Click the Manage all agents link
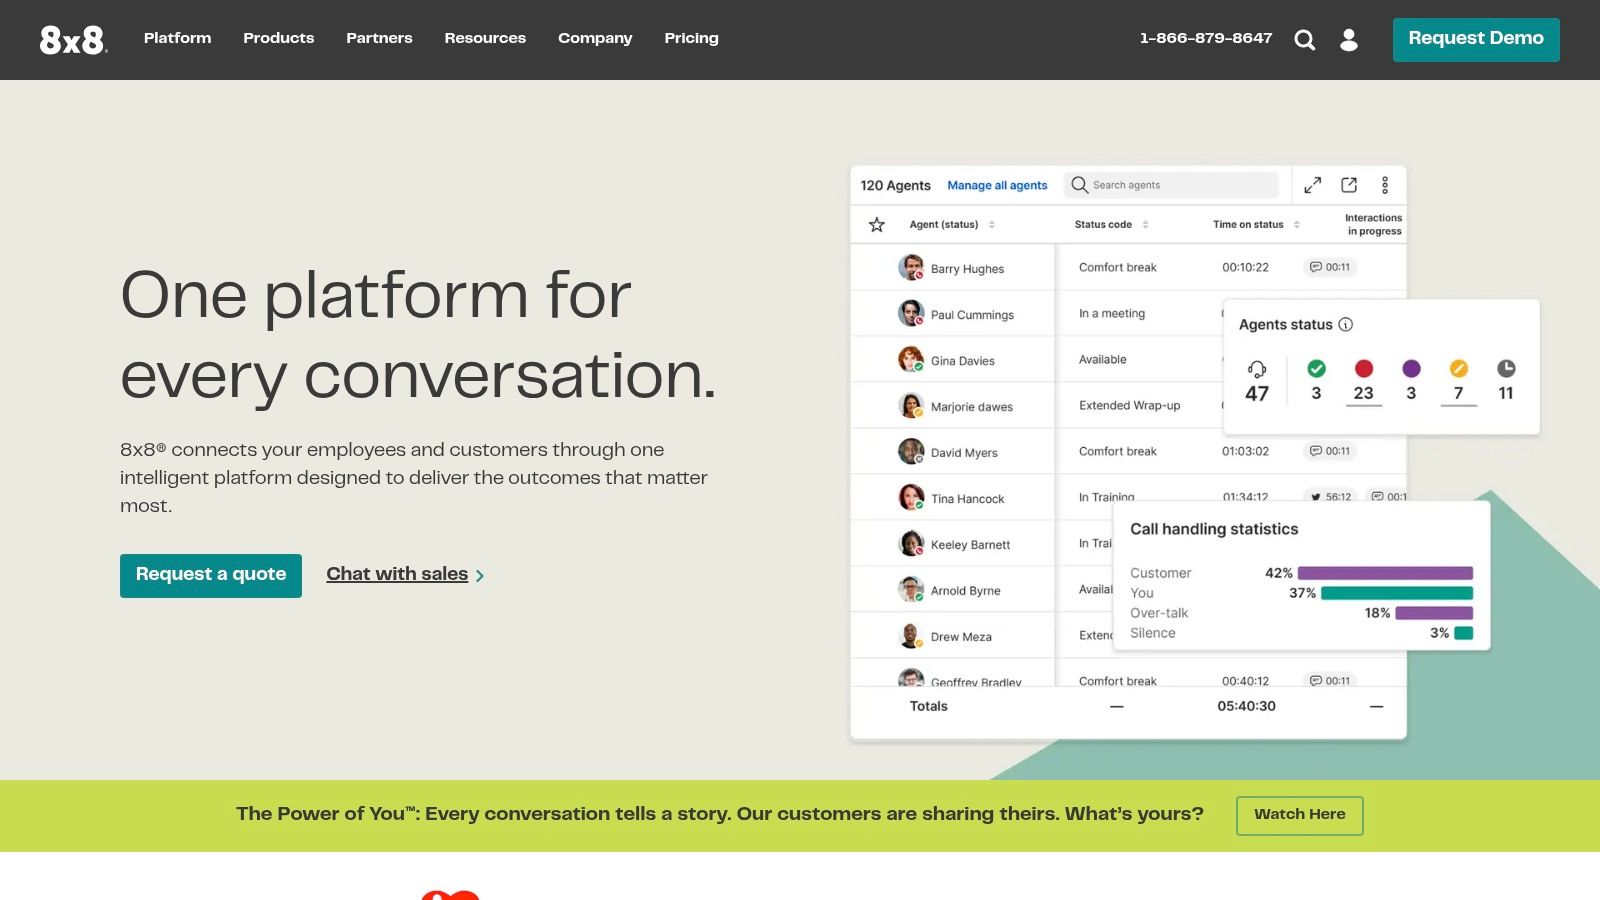The width and height of the screenshot is (1600, 900). [x=997, y=185]
